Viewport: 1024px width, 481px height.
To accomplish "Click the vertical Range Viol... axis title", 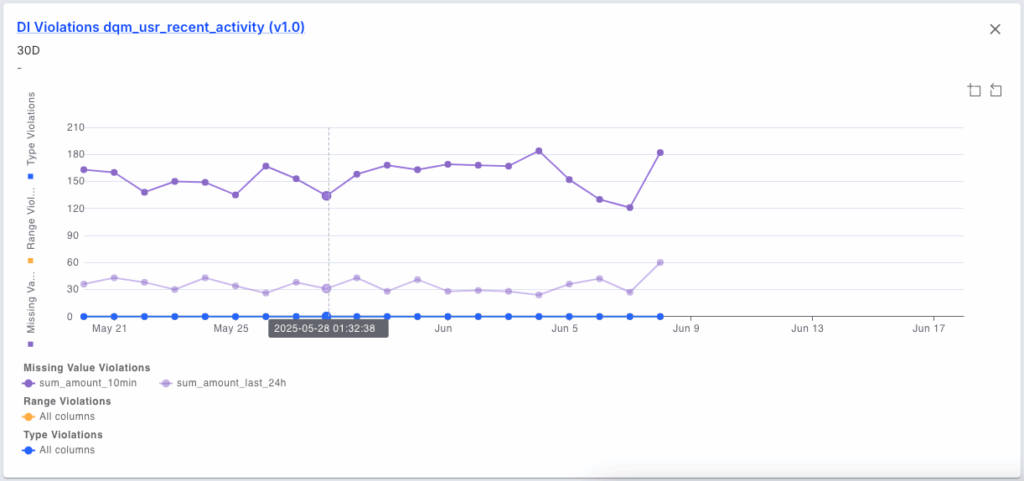I will (x=30, y=219).
